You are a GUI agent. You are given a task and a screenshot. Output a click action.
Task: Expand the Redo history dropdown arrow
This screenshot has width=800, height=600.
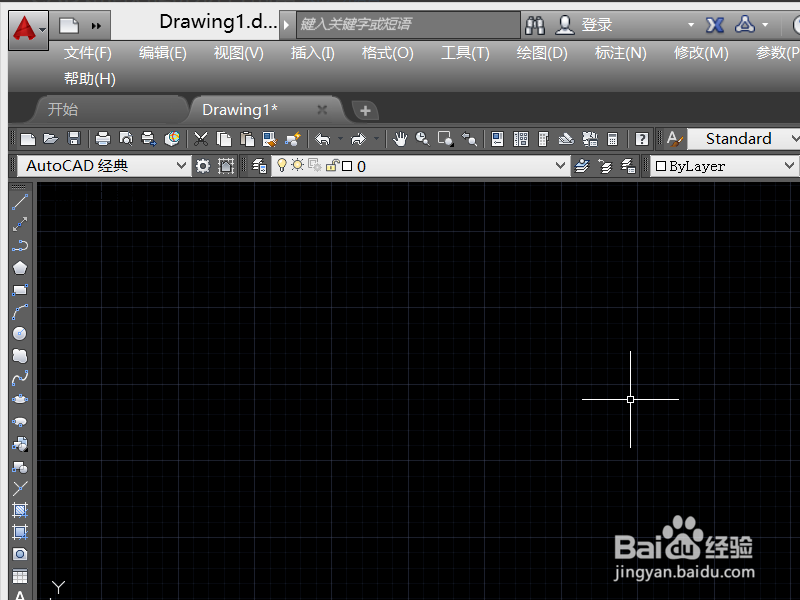click(377, 139)
